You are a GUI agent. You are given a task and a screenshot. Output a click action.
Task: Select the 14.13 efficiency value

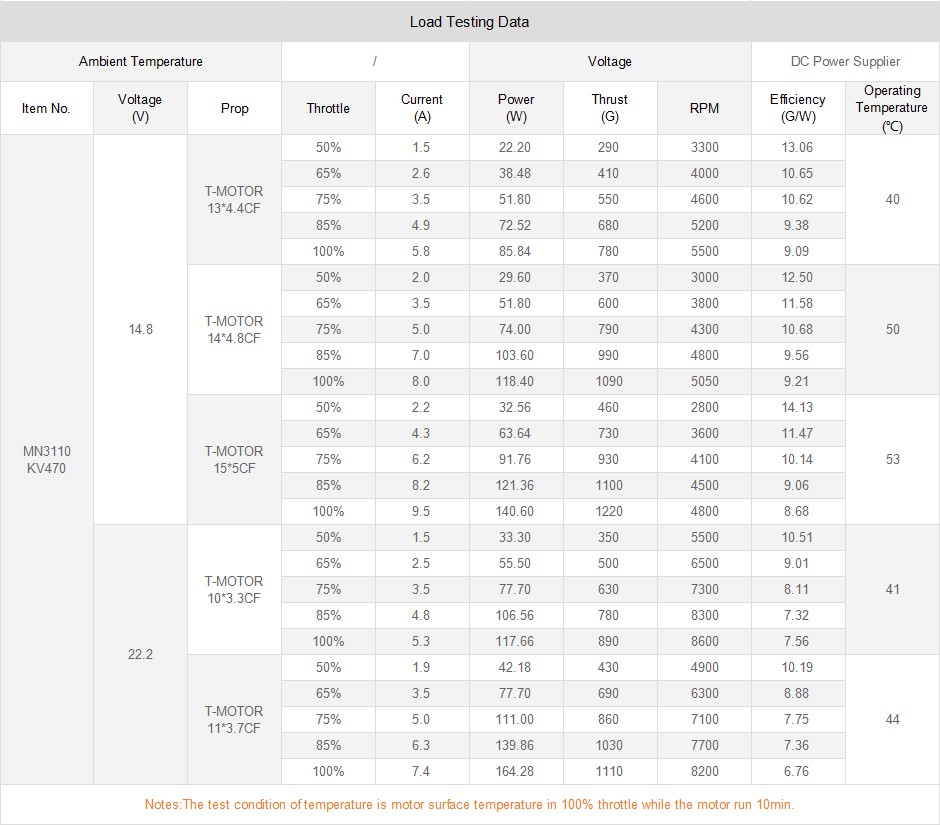point(797,407)
